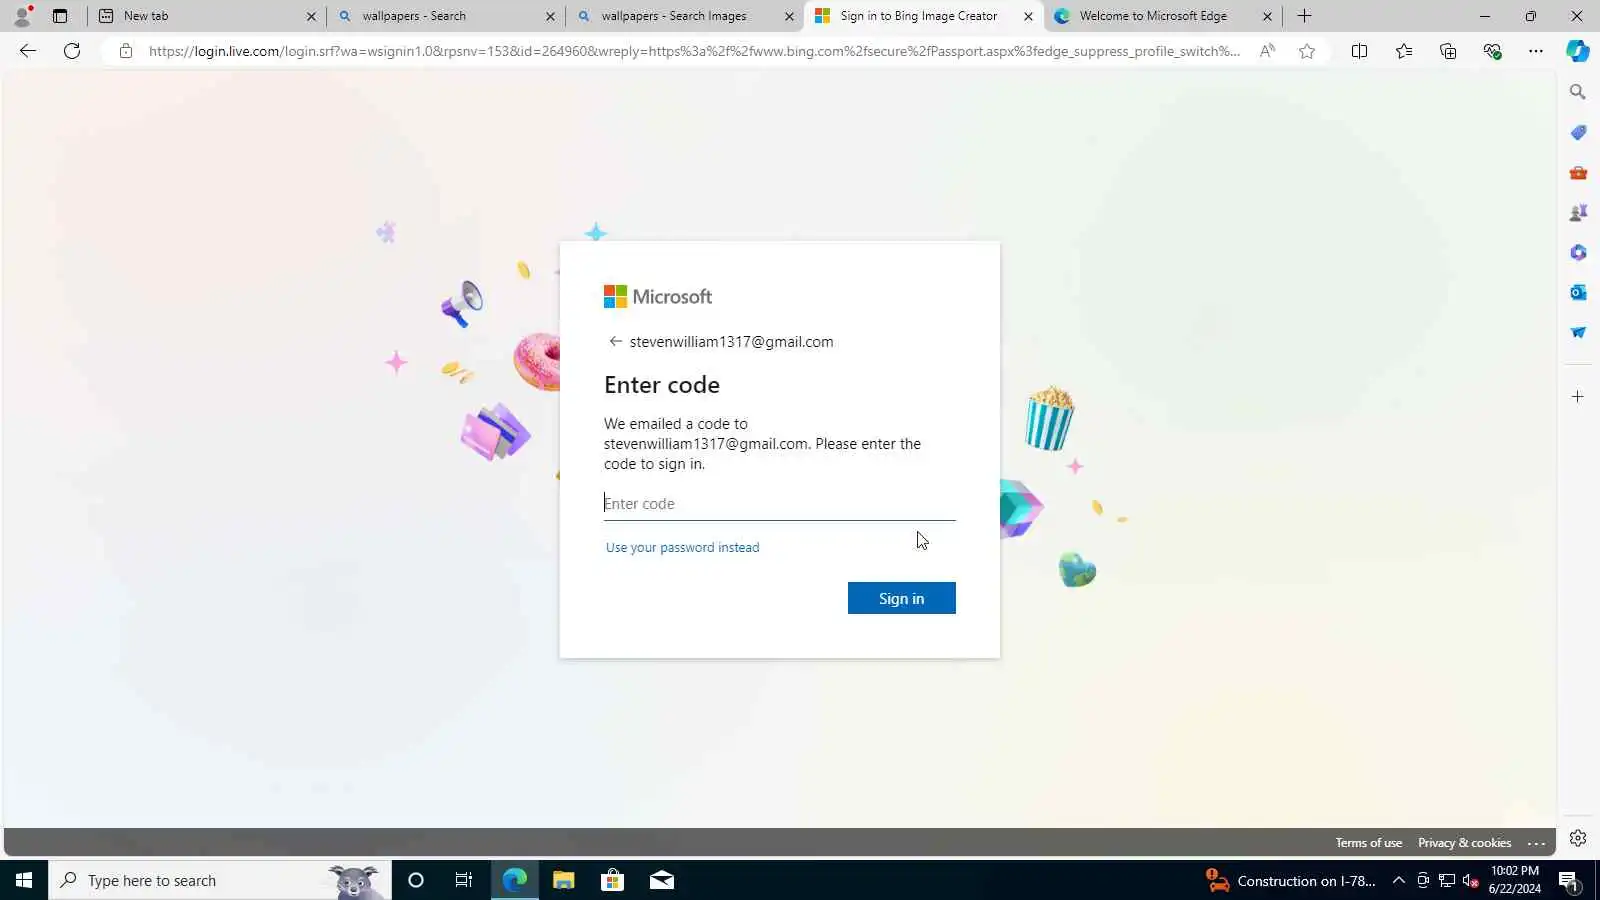This screenshot has width=1600, height=900.
Task: Open Favorites list in toolbar
Action: 1404,51
